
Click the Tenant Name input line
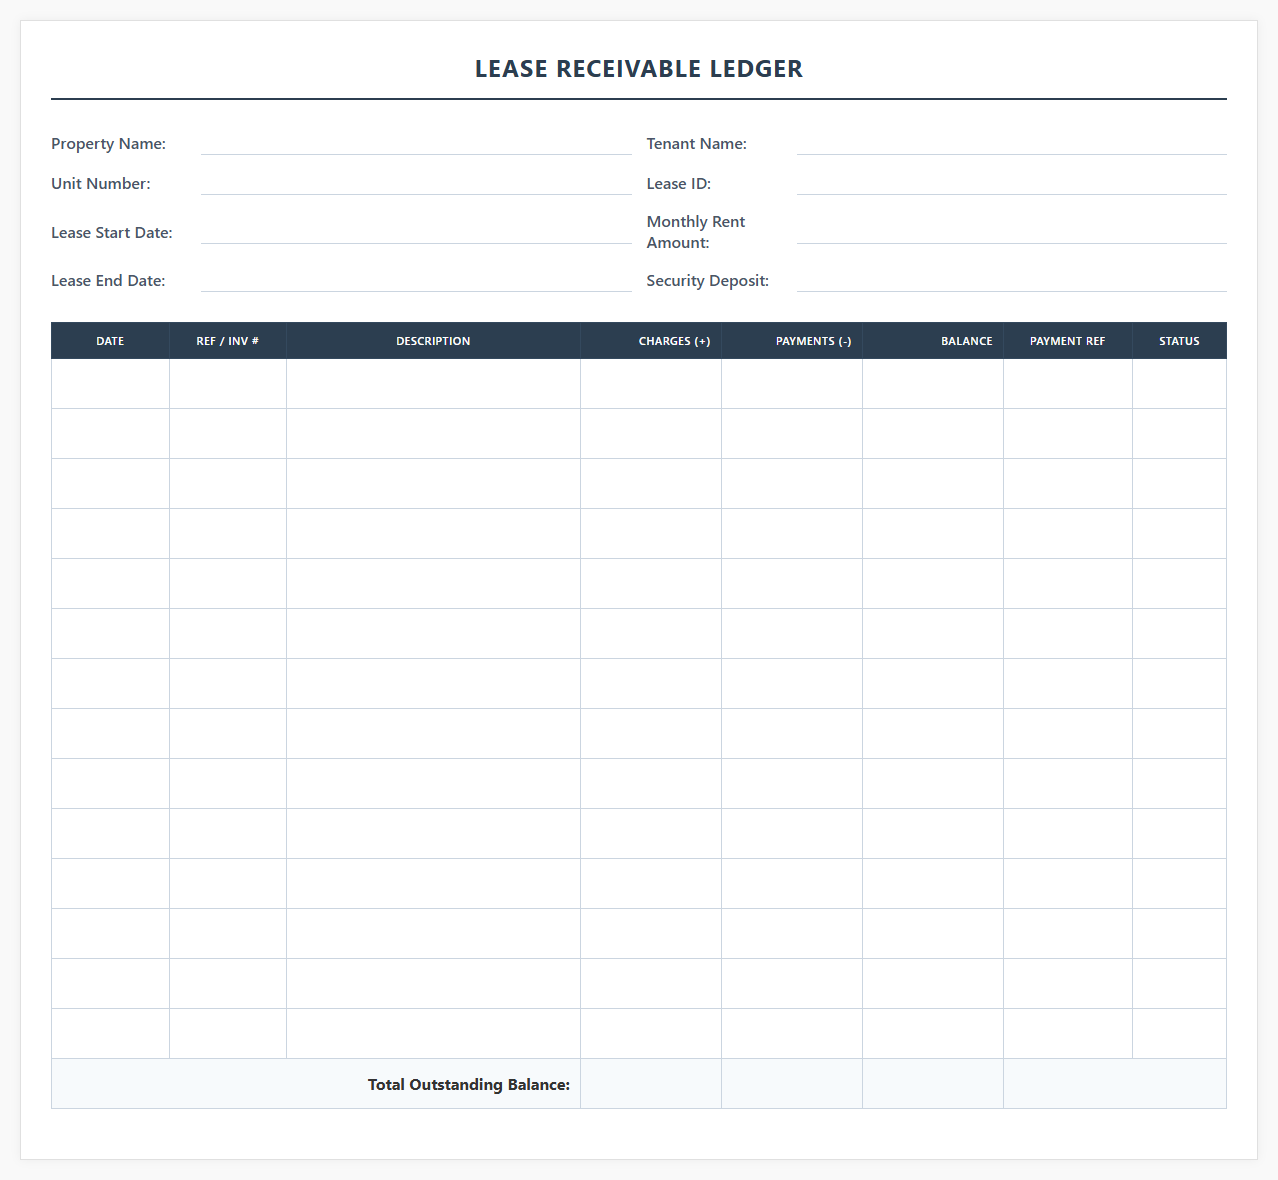click(x=1012, y=144)
